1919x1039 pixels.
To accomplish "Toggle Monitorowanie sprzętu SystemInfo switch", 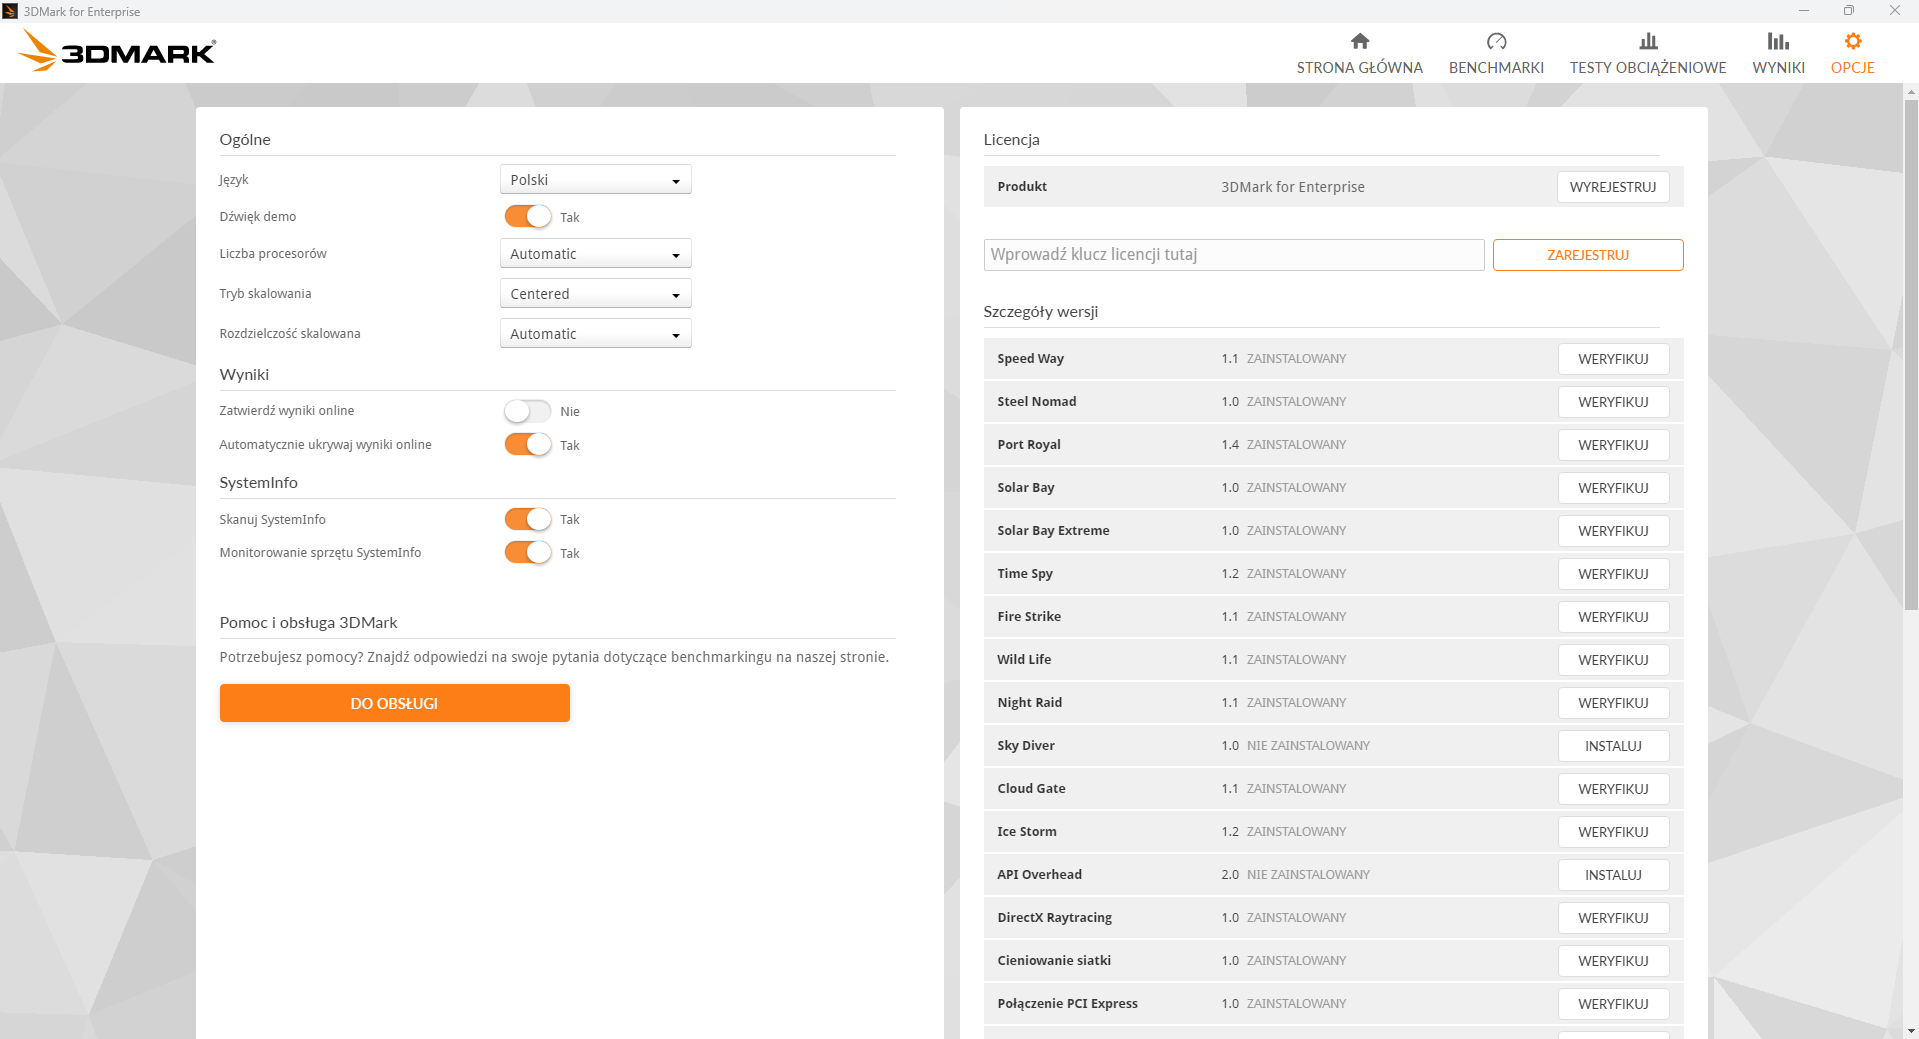I will [x=528, y=552].
